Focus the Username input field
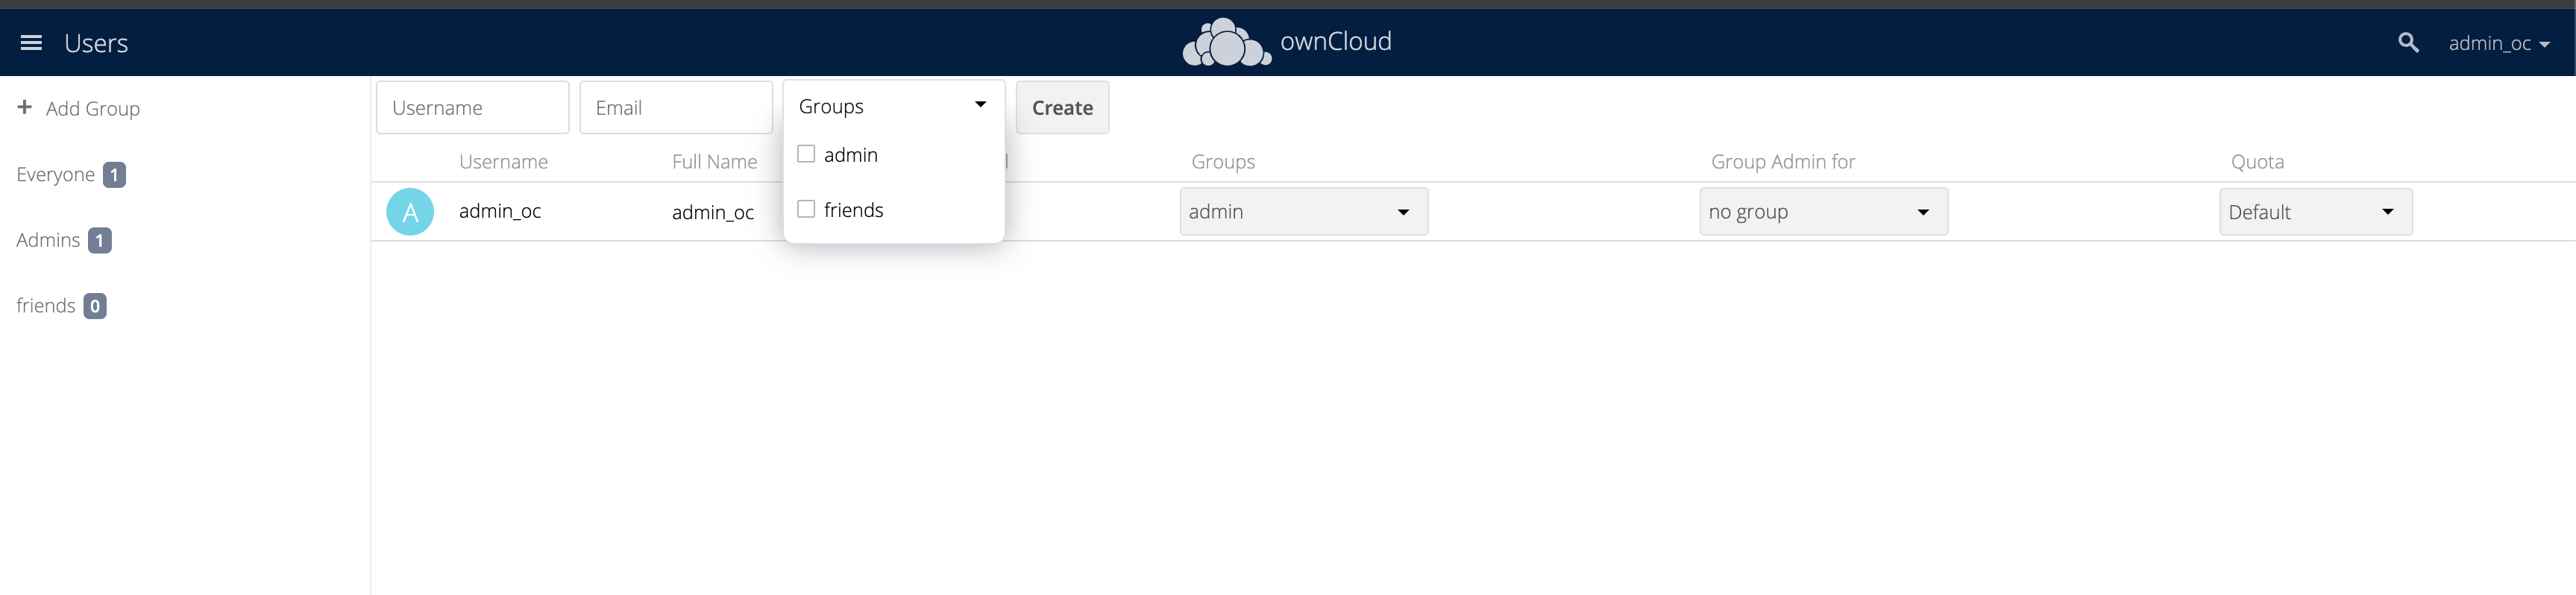Viewport: 2576px width, 595px height. [x=472, y=107]
